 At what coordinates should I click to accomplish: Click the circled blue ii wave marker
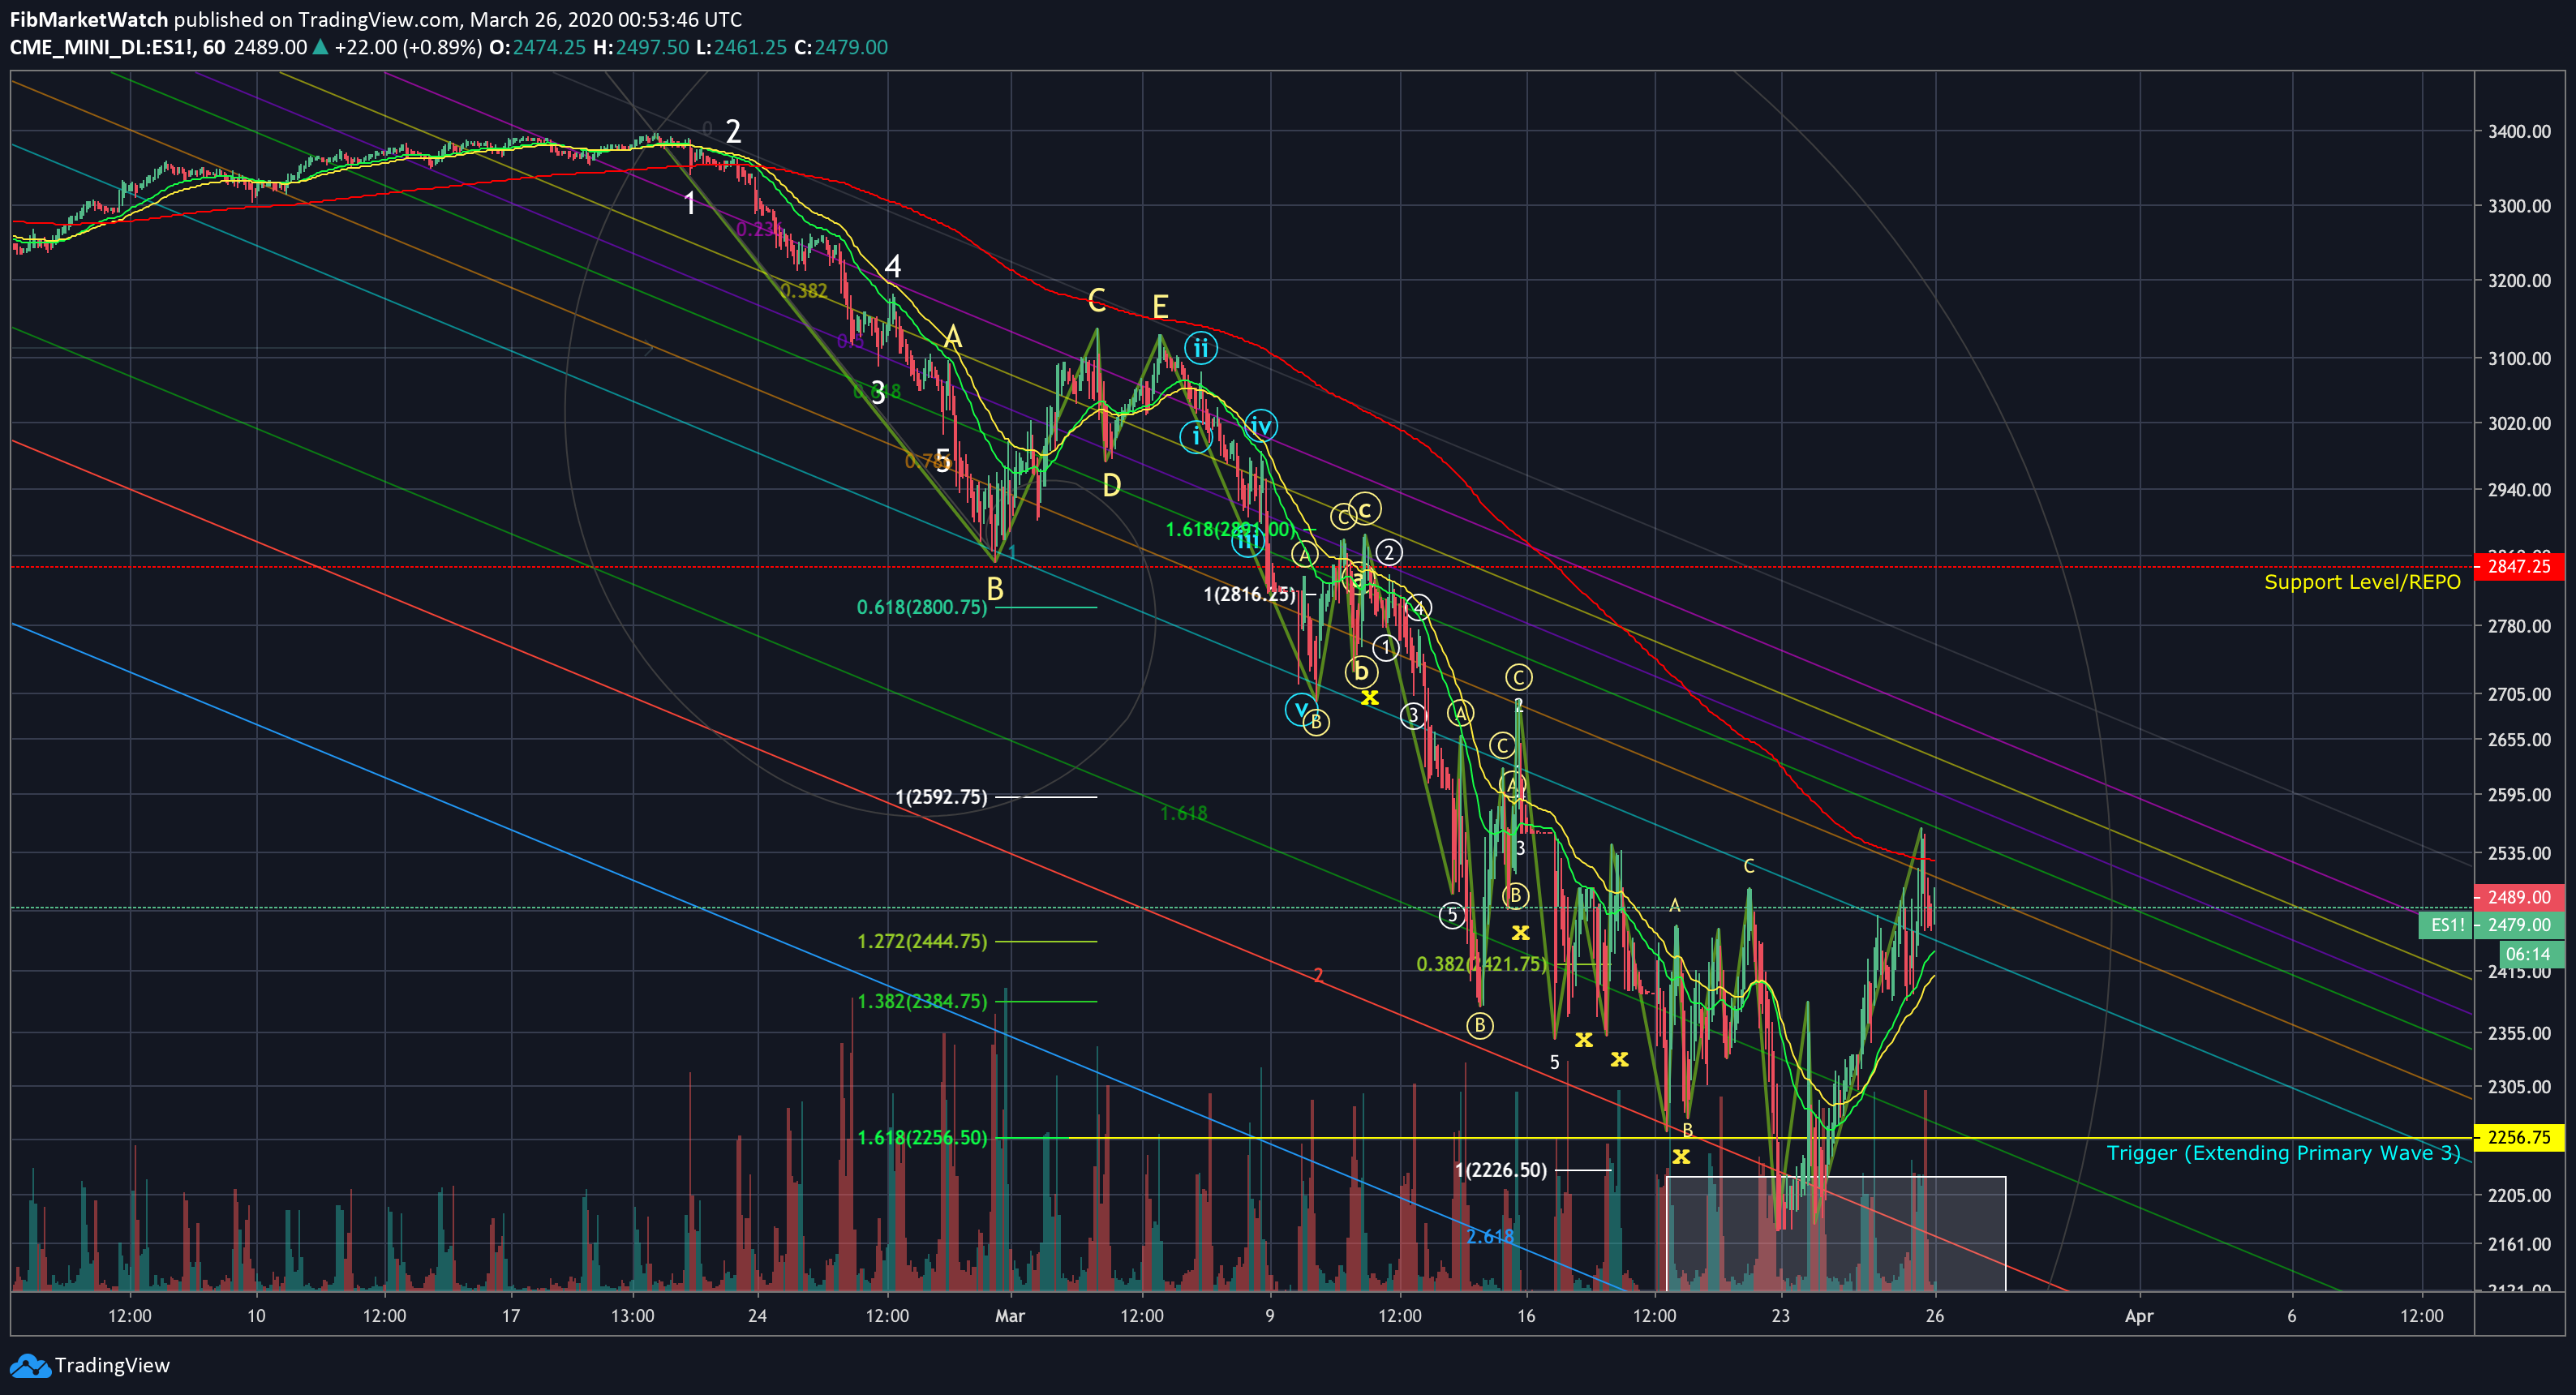(x=1200, y=349)
